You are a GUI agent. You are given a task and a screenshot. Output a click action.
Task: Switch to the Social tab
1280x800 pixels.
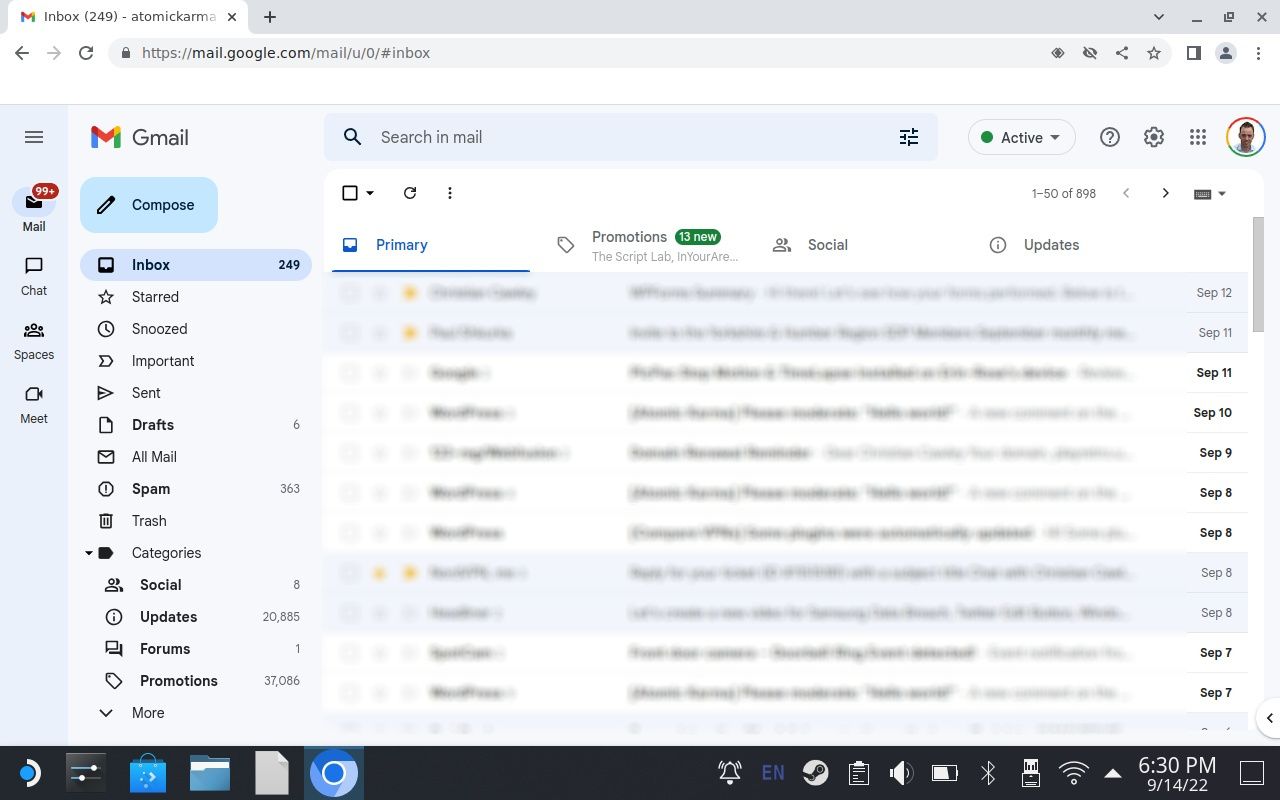pyautogui.click(x=827, y=244)
